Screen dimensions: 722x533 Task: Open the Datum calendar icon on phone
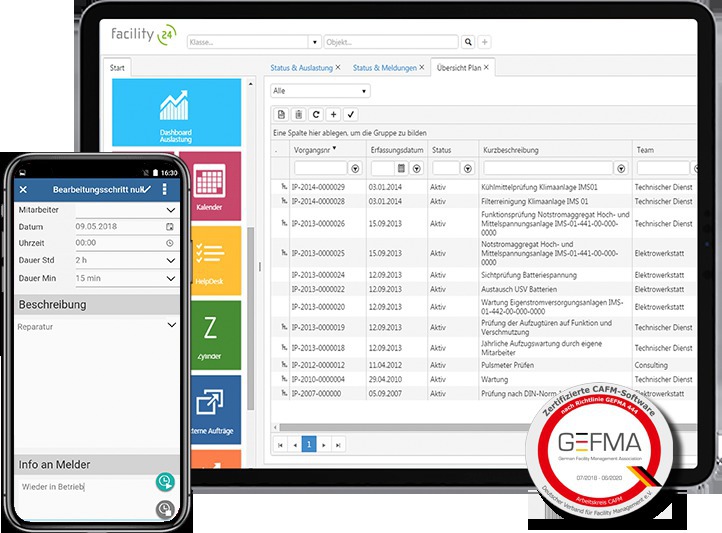point(169,226)
